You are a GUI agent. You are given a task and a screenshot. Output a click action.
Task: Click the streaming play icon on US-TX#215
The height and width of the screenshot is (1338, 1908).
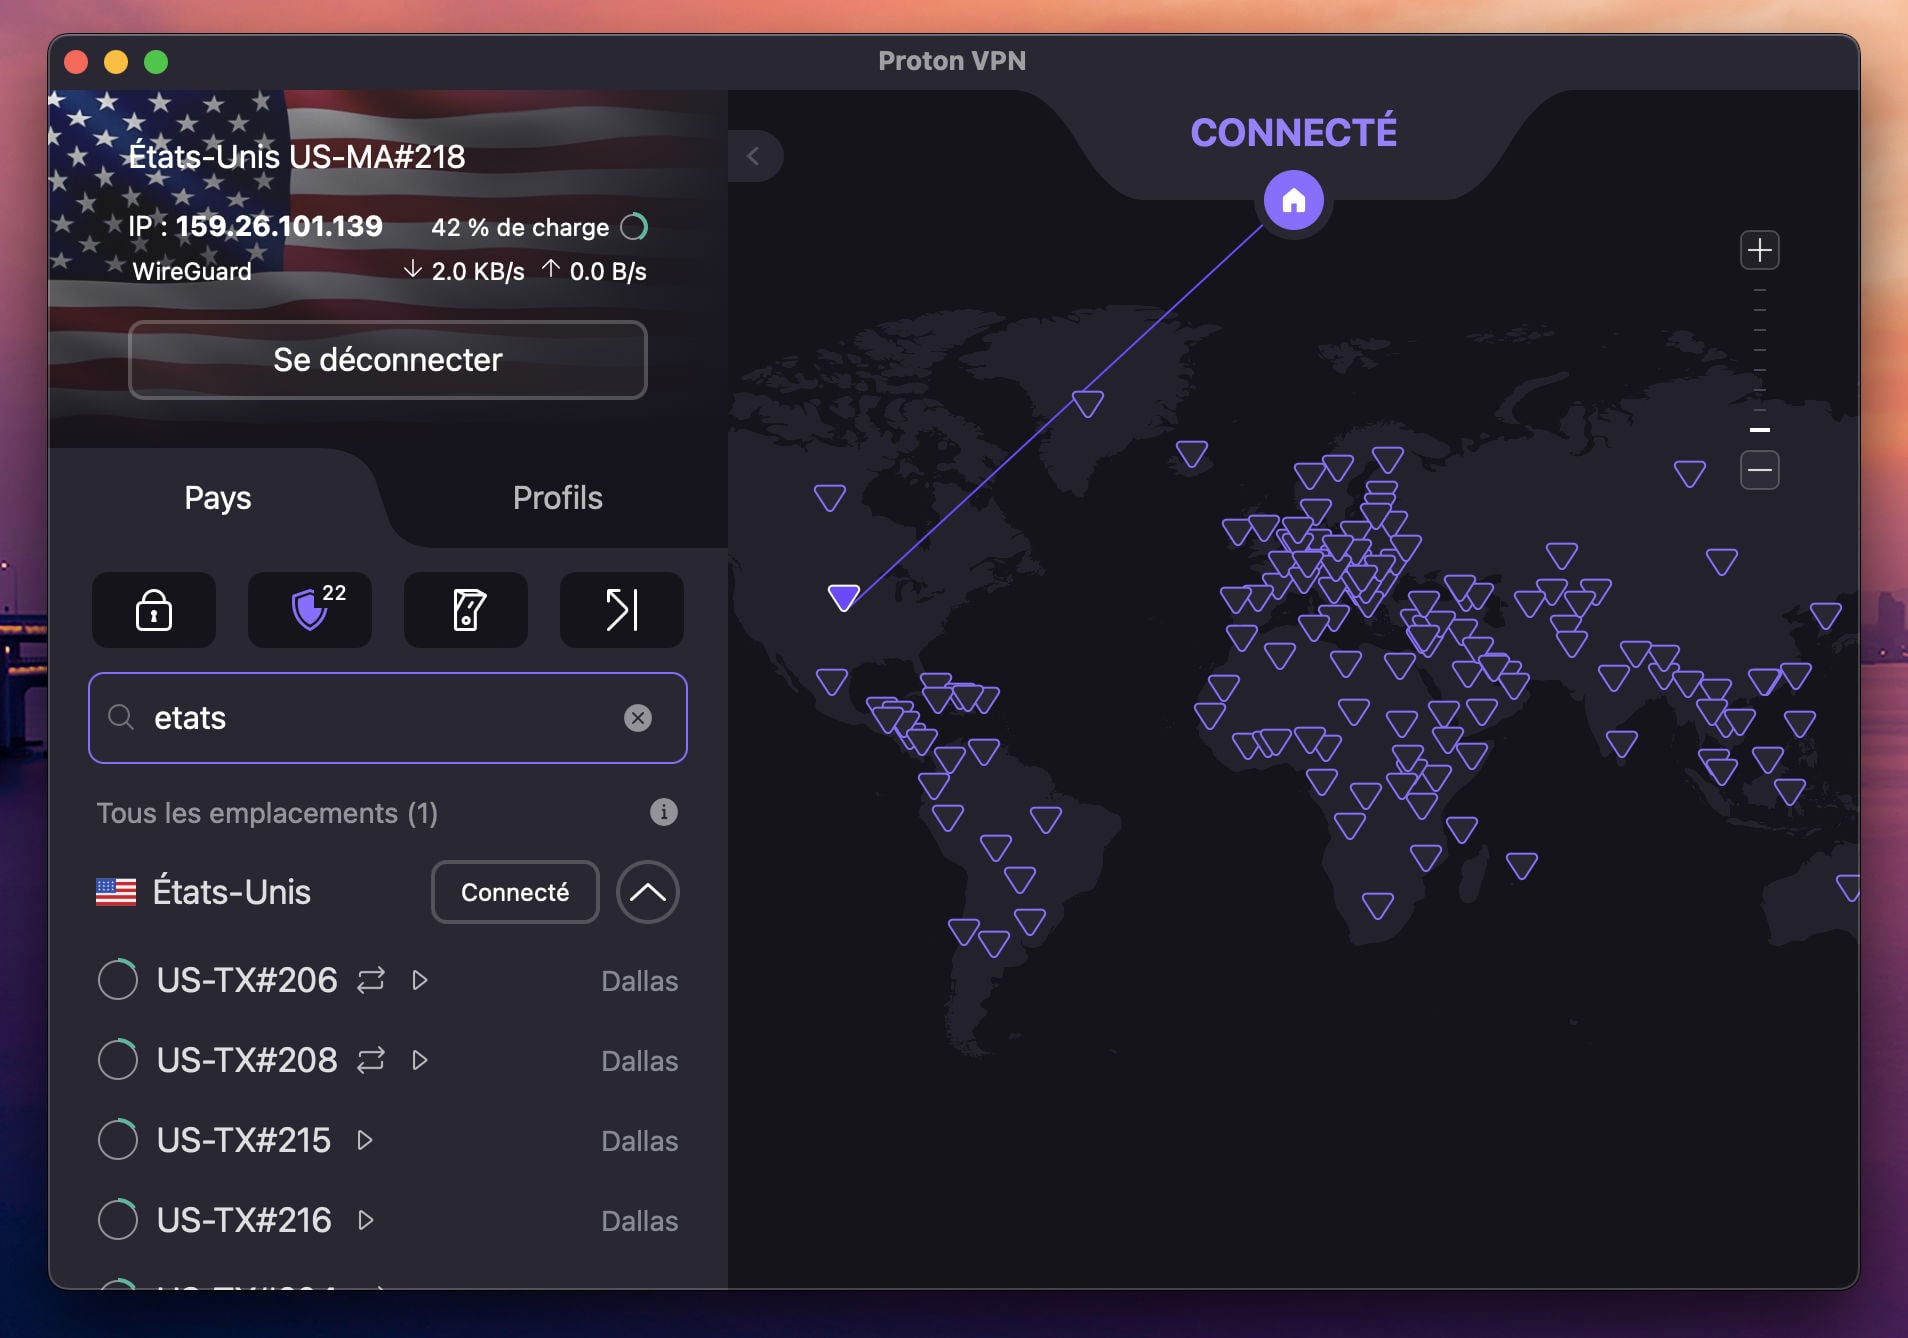(365, 1140)
